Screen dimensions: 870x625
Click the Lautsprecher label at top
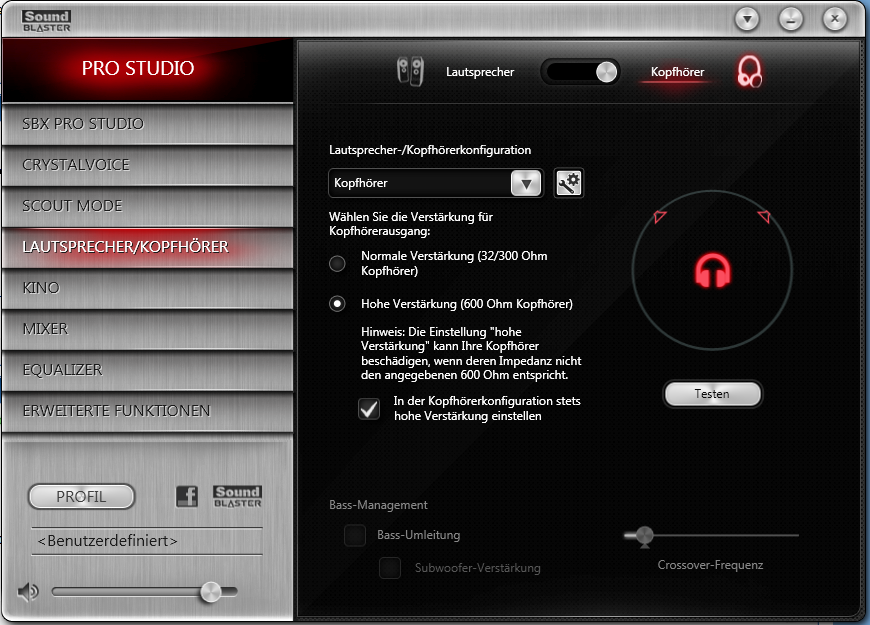(480, 72)
